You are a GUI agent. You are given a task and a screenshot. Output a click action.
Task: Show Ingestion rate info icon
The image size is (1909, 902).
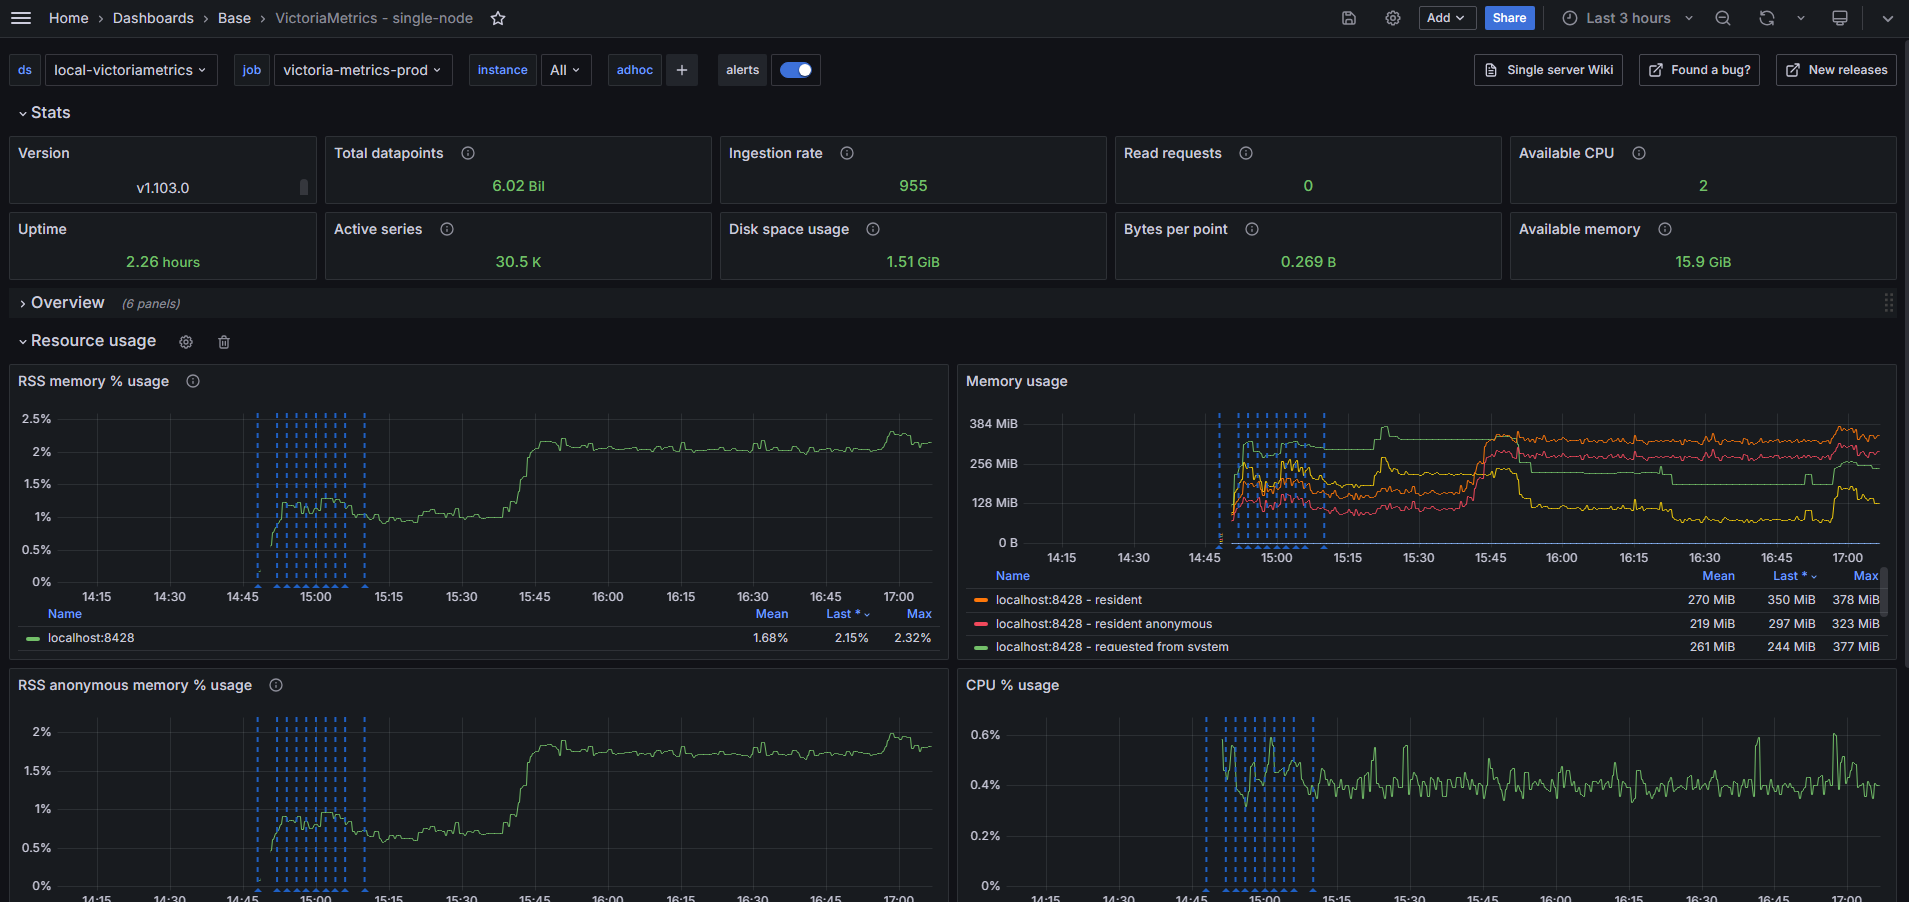[847, 153]
